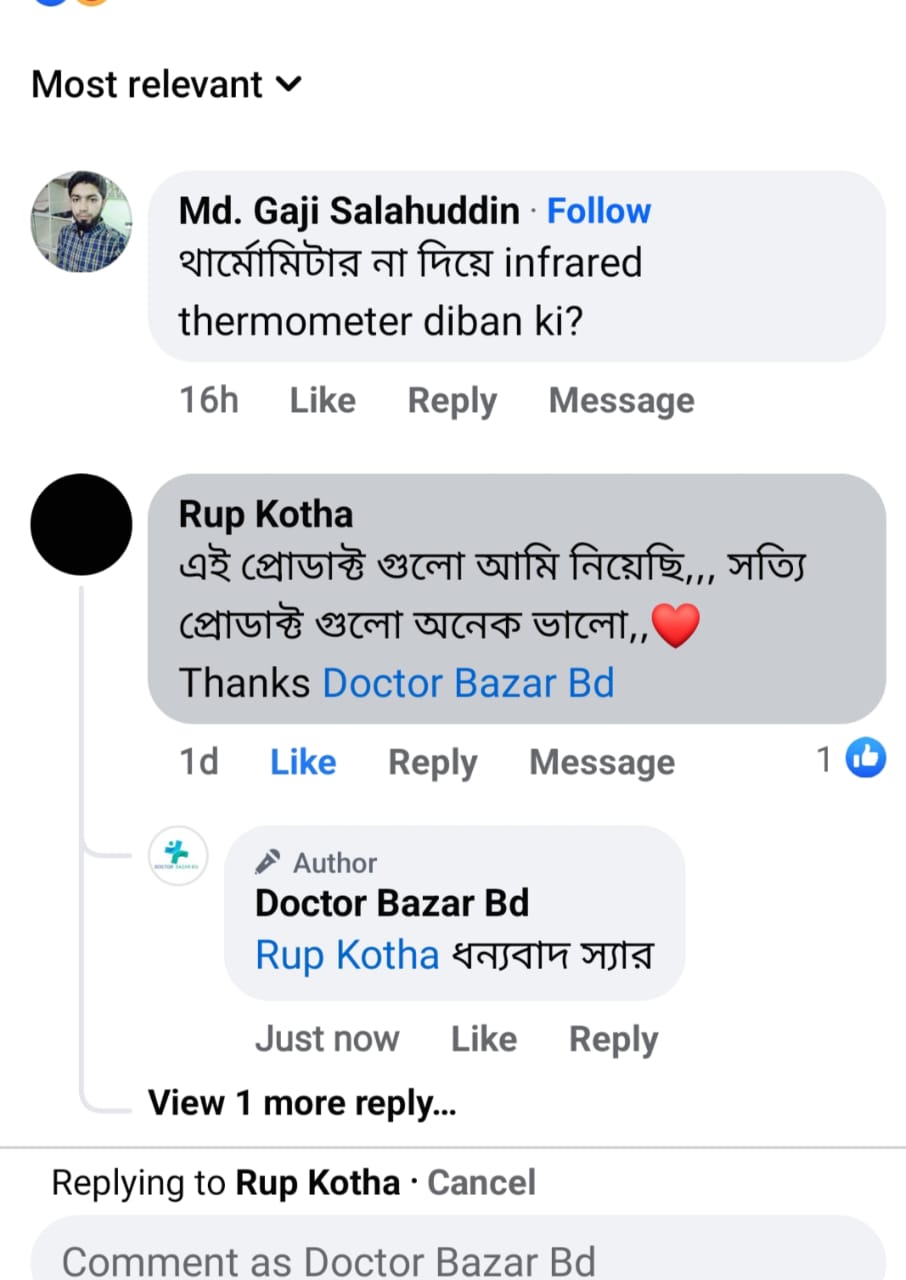Open Doctor Bazar Bd logo avatar
The image size is (906, 1280).
(x=178, y=856)
